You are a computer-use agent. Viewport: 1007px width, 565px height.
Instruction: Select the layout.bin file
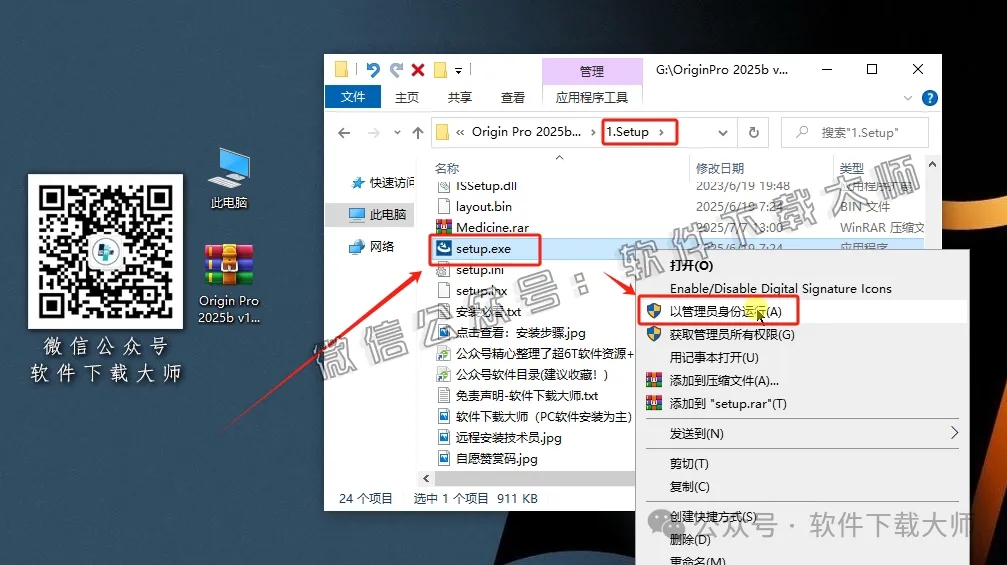[x=484, y=207]
